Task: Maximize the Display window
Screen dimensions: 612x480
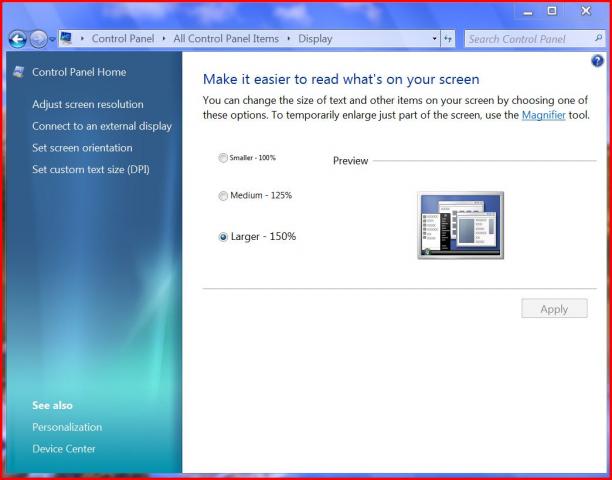Action: [x=552, y=11]
